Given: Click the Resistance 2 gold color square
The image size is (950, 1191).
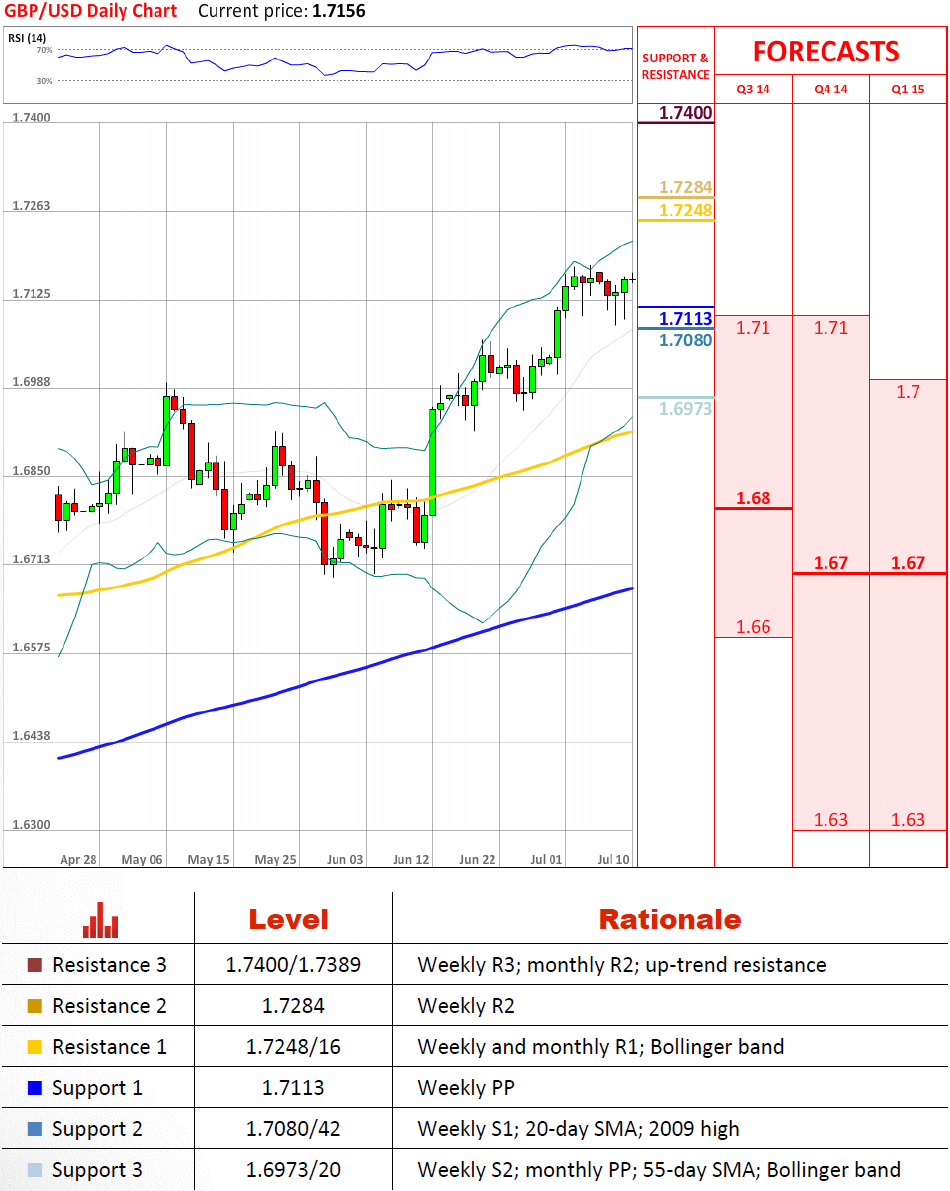Looking at the screenshot, I should pyautogui.click(x=35, y=1007).
